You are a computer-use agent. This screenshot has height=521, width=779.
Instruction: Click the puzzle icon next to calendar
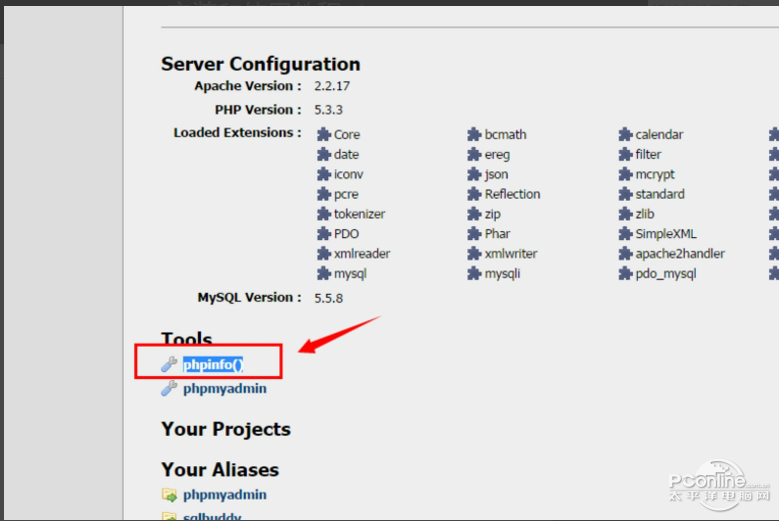pyautogui.click(x=625, y=134)
